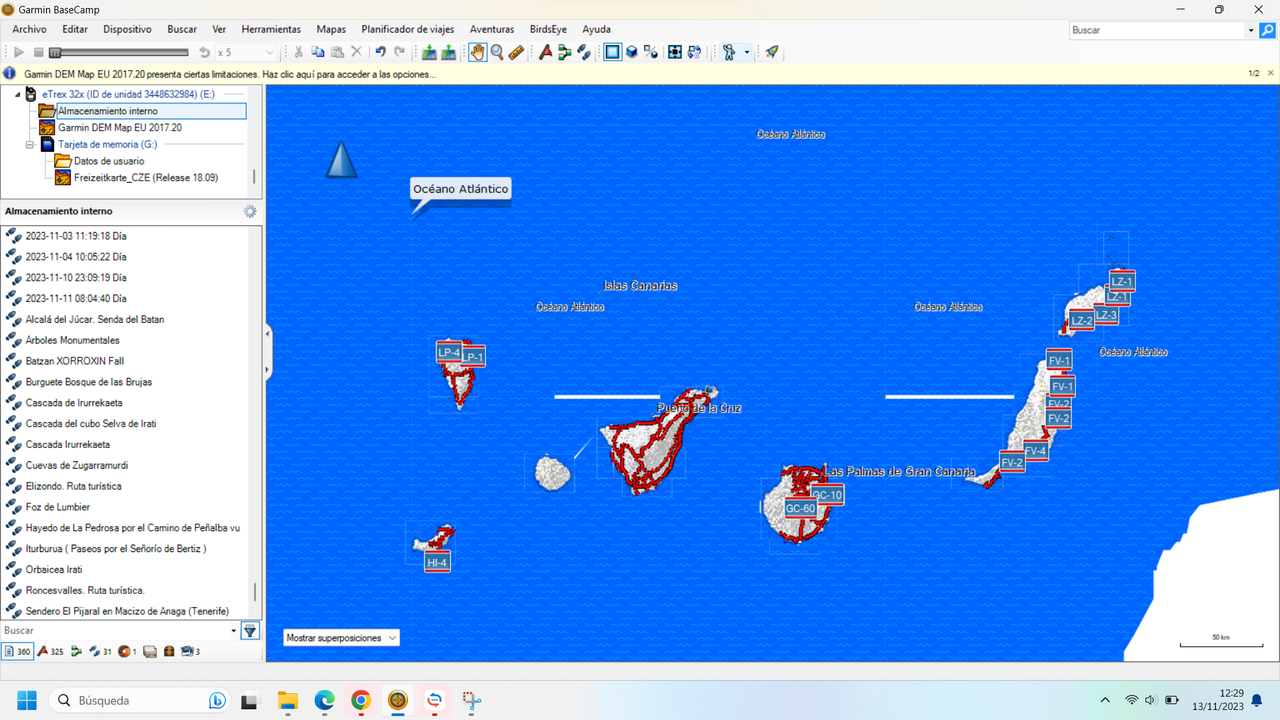1280x720 pixels.
Task: Toggle the photos filter icon
Action: [150, 651]
